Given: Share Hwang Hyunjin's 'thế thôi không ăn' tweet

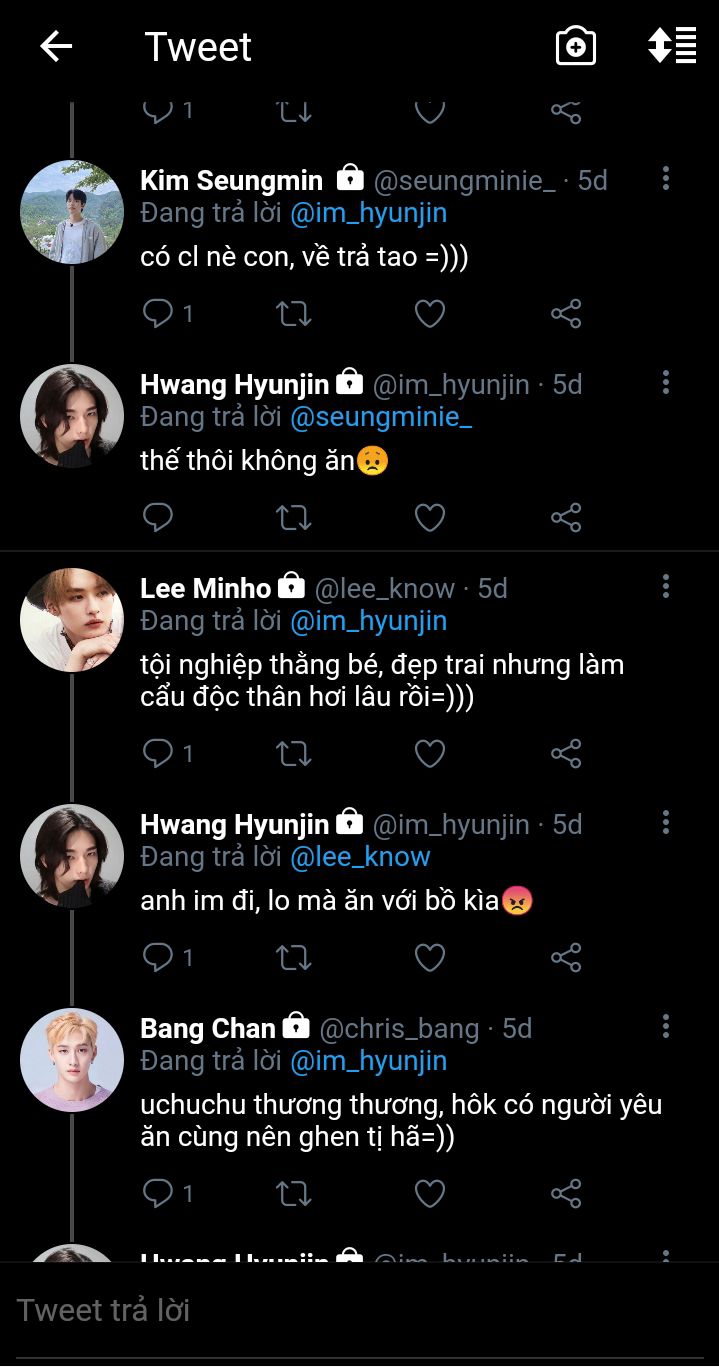Looking at the screenshot, I should 566,518.
